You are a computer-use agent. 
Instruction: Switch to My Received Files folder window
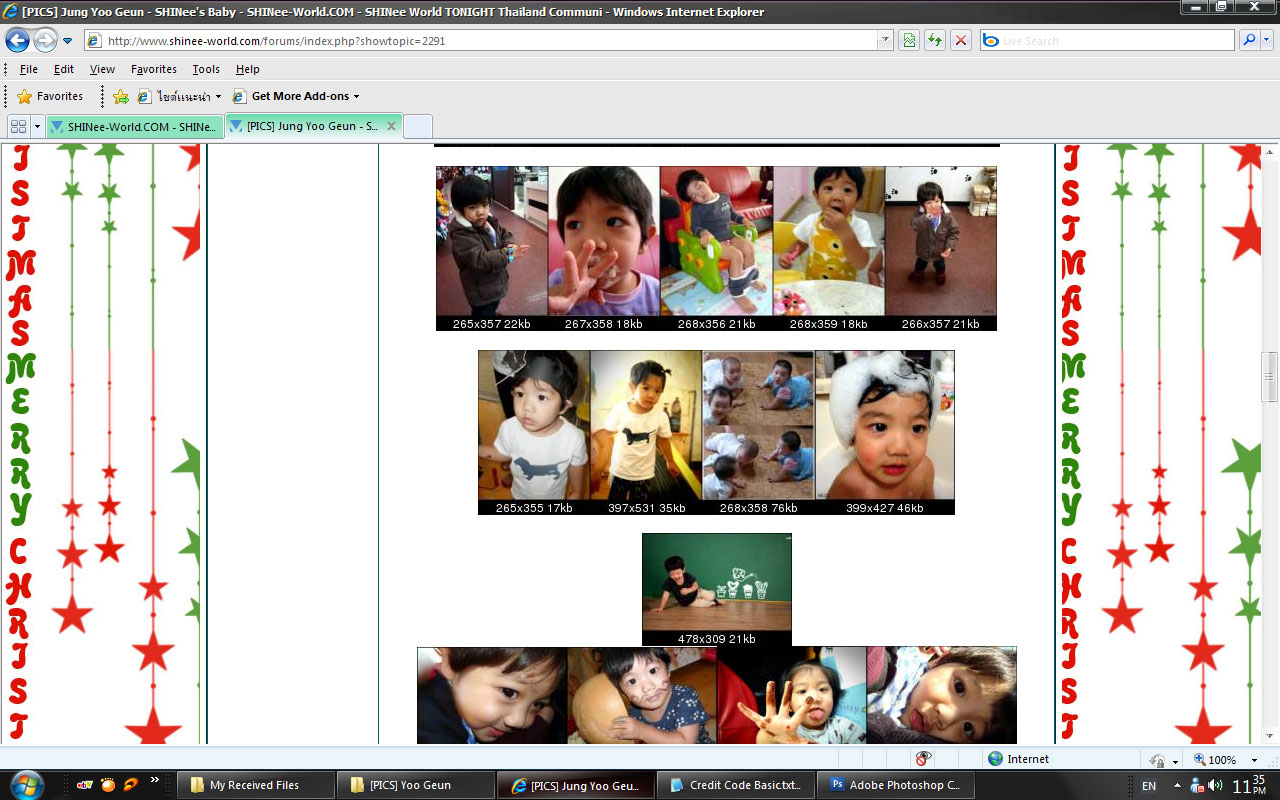click(x=255, y=785)
